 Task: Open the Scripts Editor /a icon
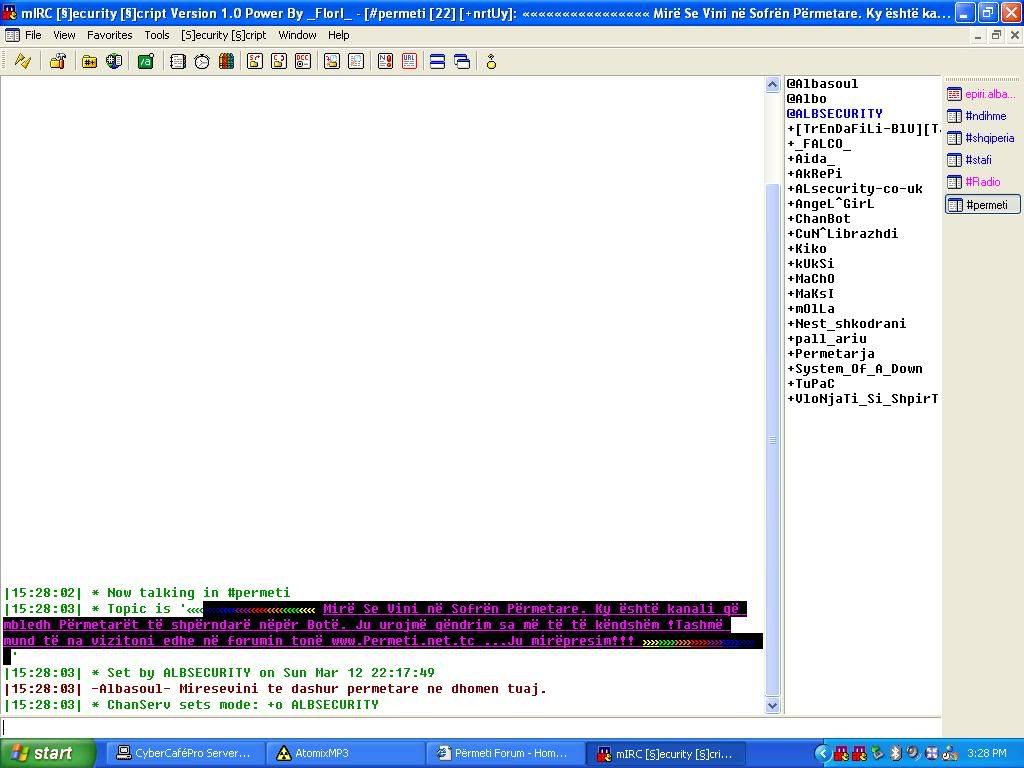click(x=146, y=61)
